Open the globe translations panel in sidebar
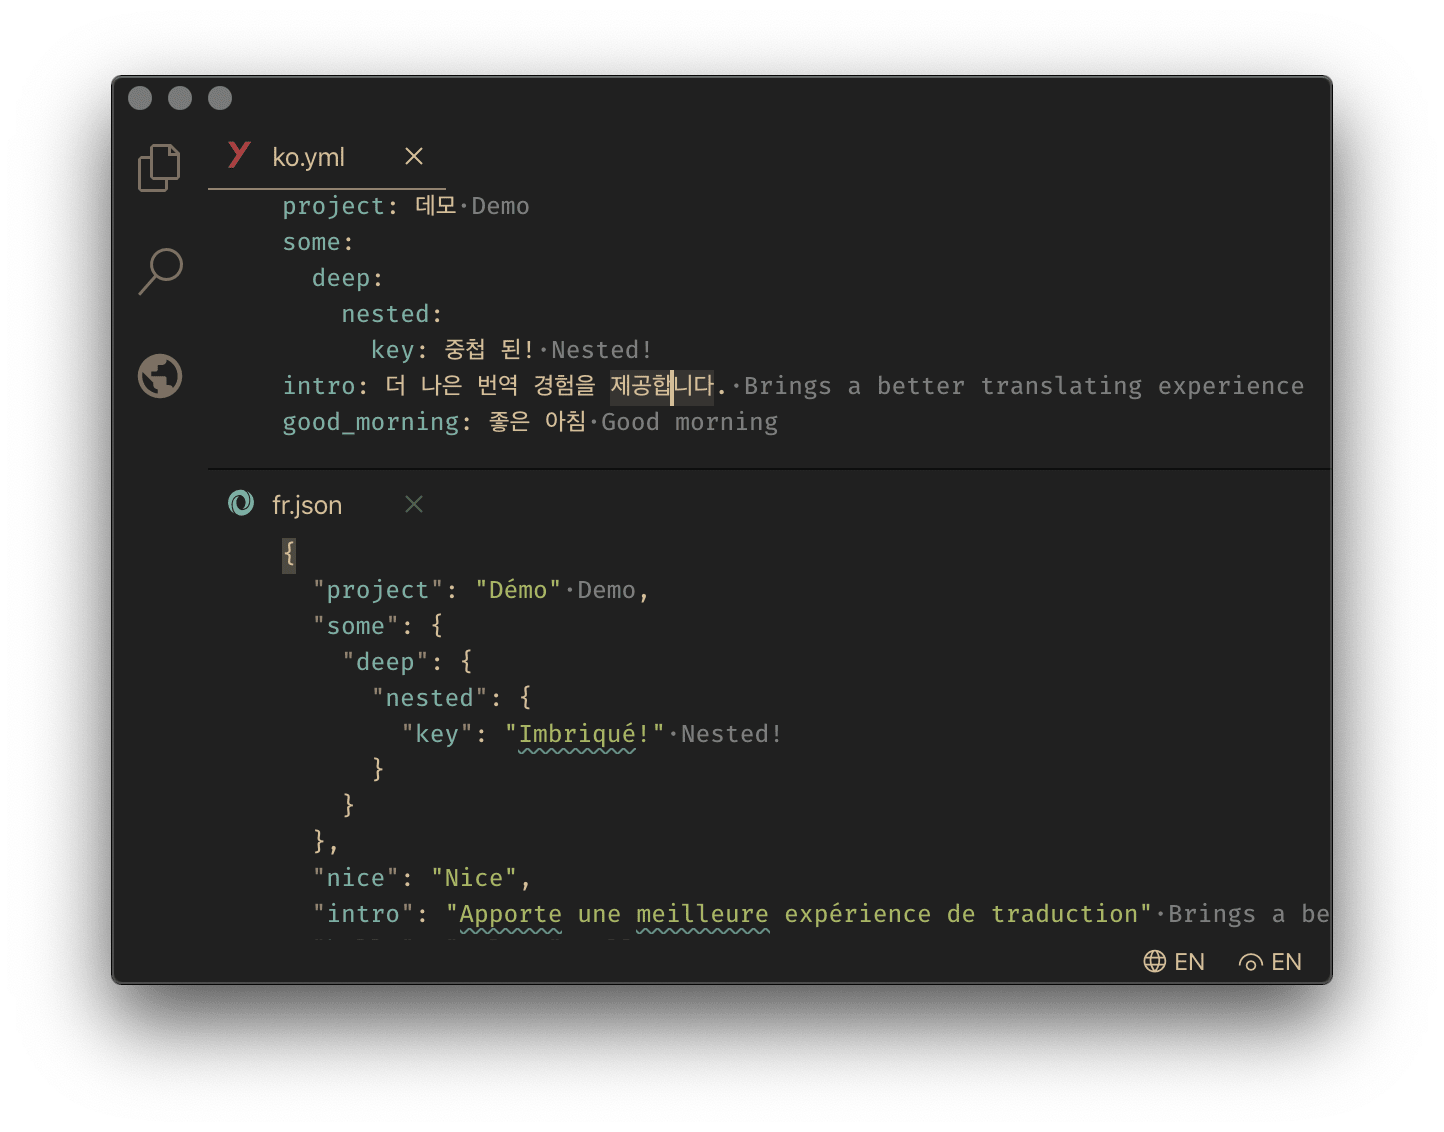Screen dimensions: 1444x1132 pos(160,376)
